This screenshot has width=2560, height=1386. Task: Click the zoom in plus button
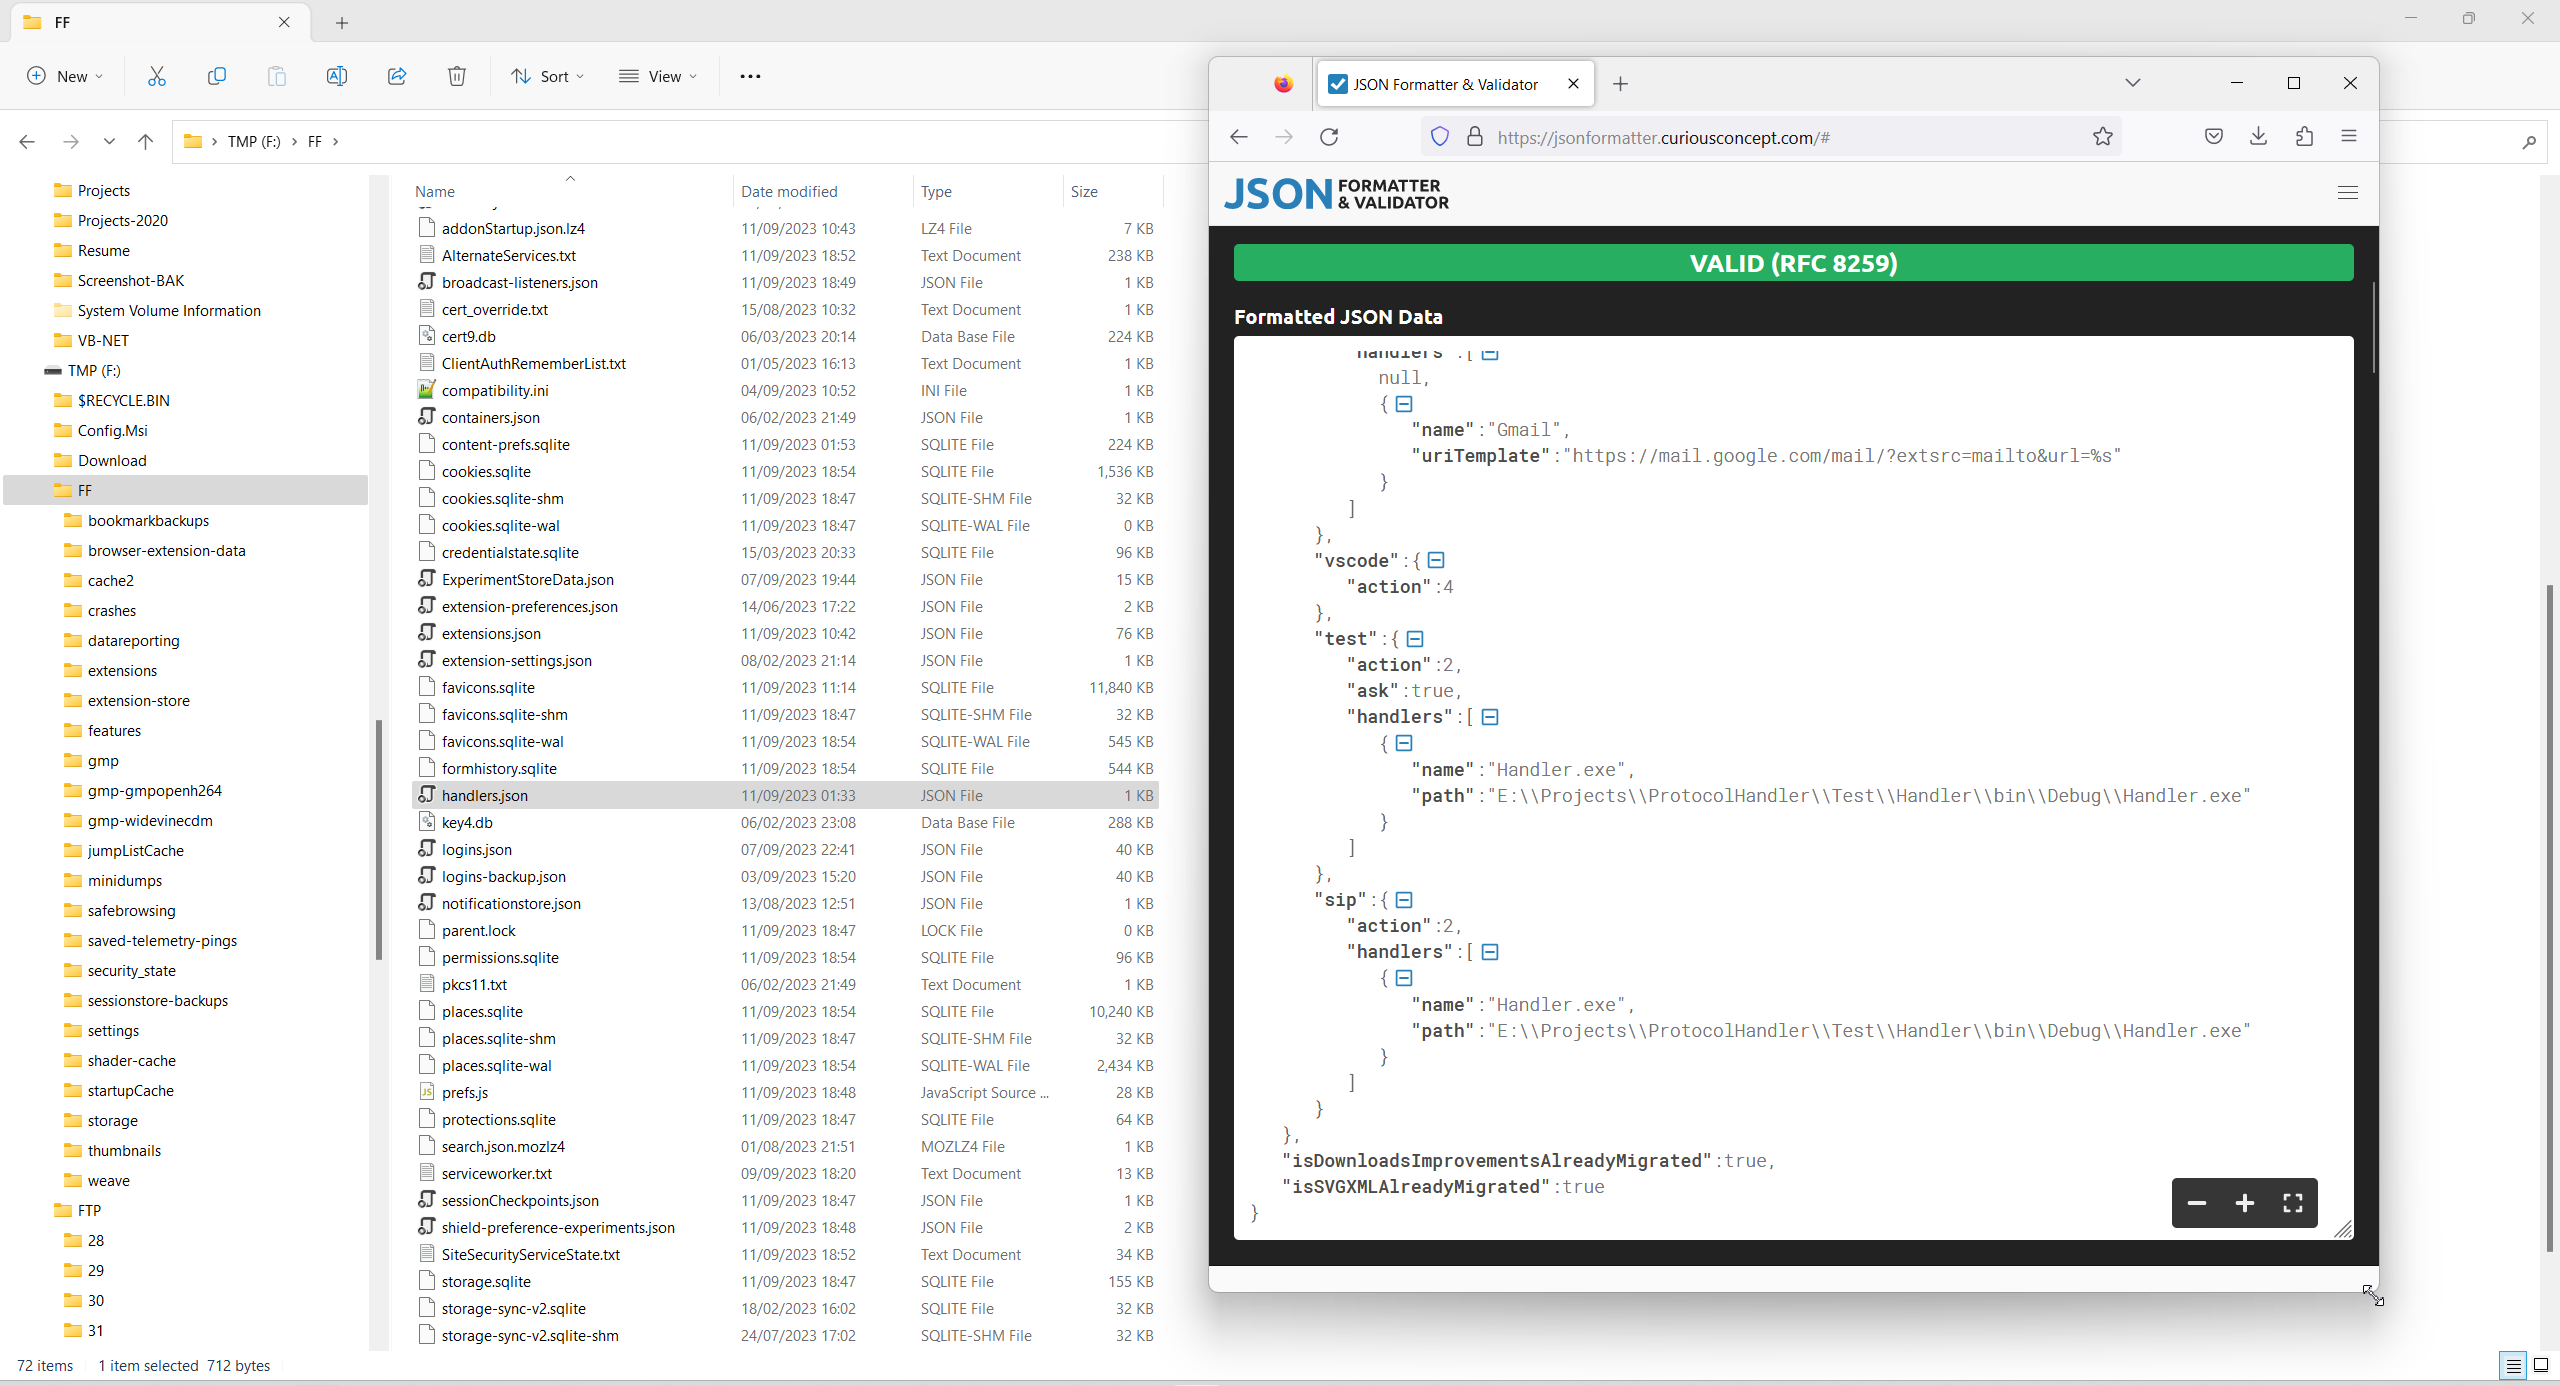2244,1203
